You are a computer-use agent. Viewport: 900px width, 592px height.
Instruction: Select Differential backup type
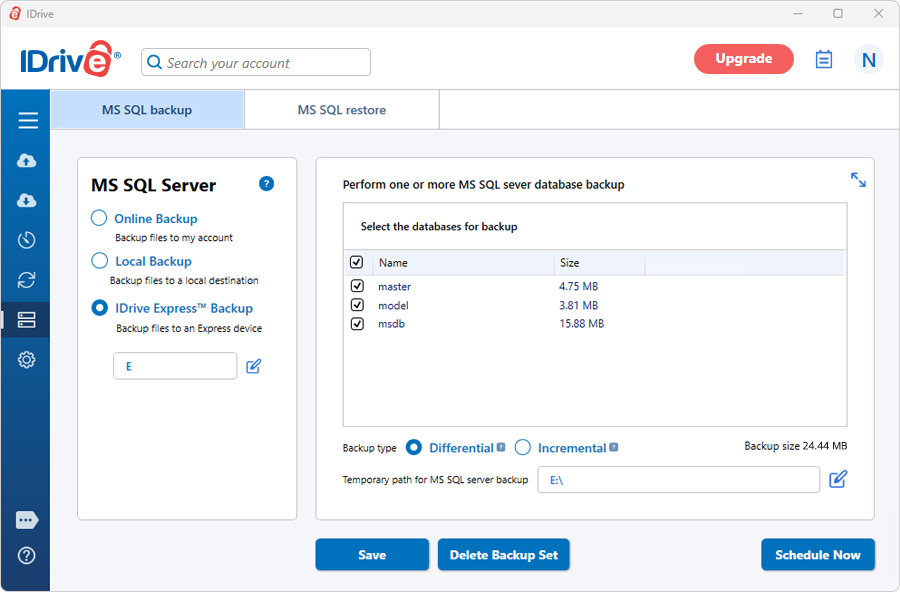point(414,447)
